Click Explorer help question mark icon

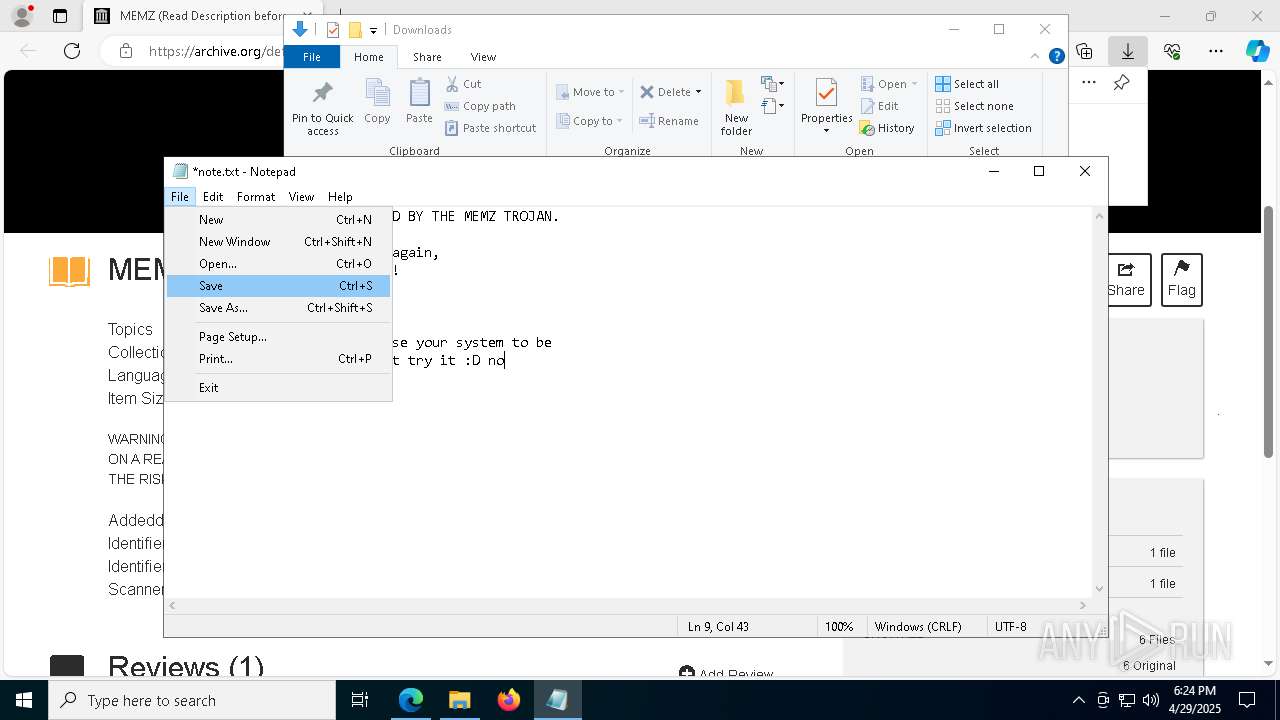pos(1056,57)
